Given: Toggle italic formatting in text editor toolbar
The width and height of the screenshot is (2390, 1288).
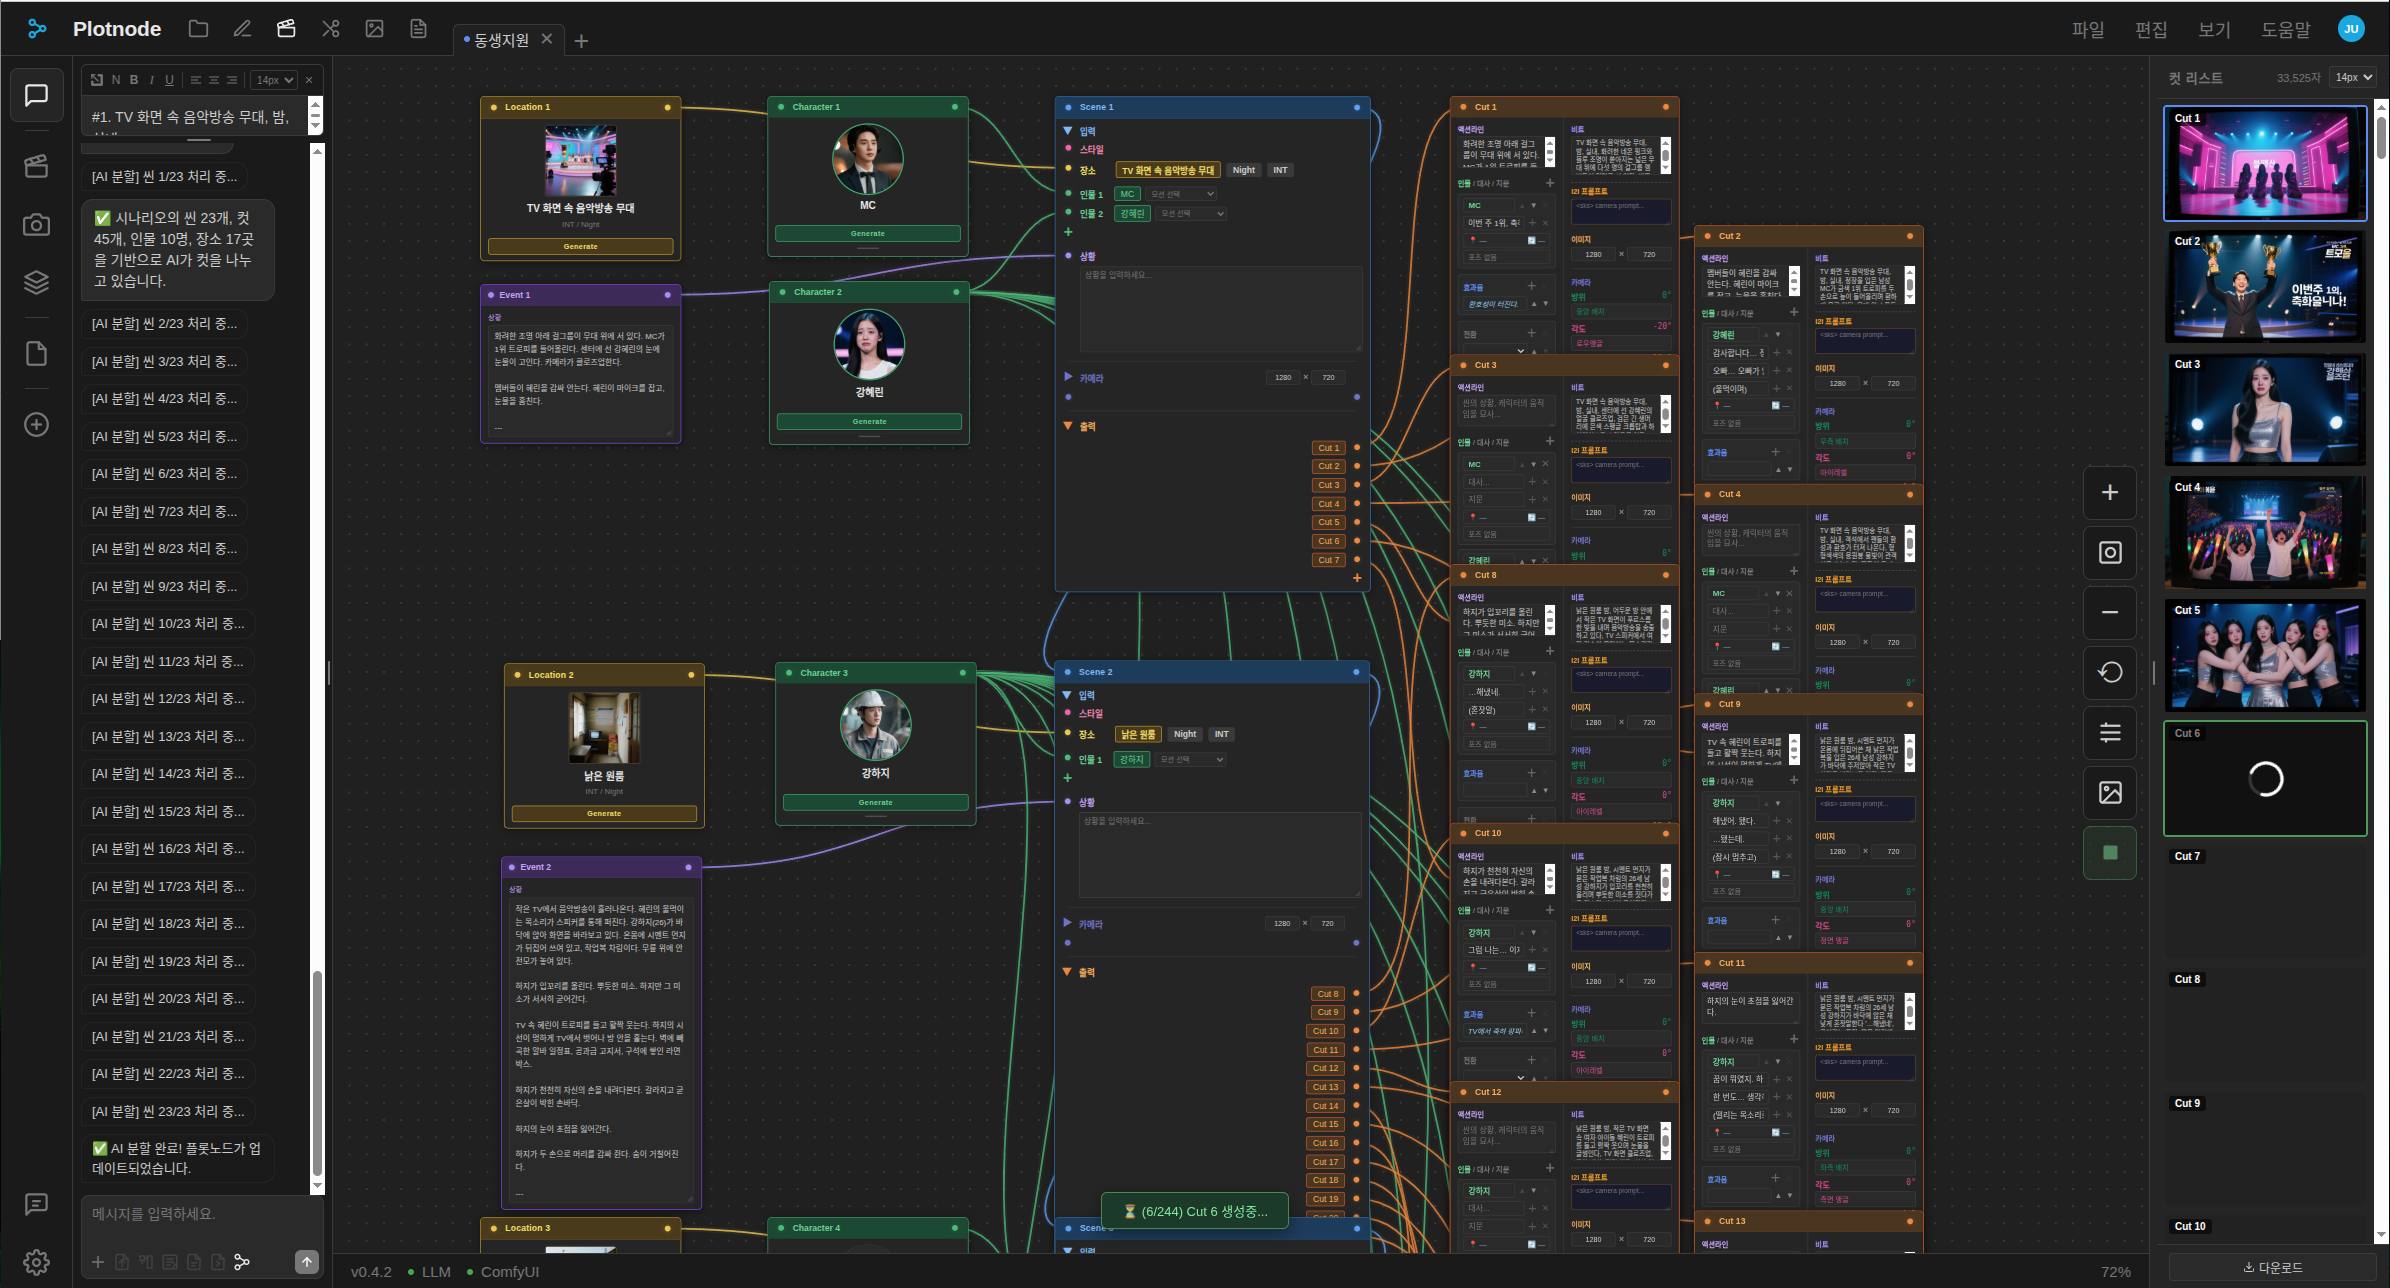Looking at the screenshot, I should tap(151, 80).
